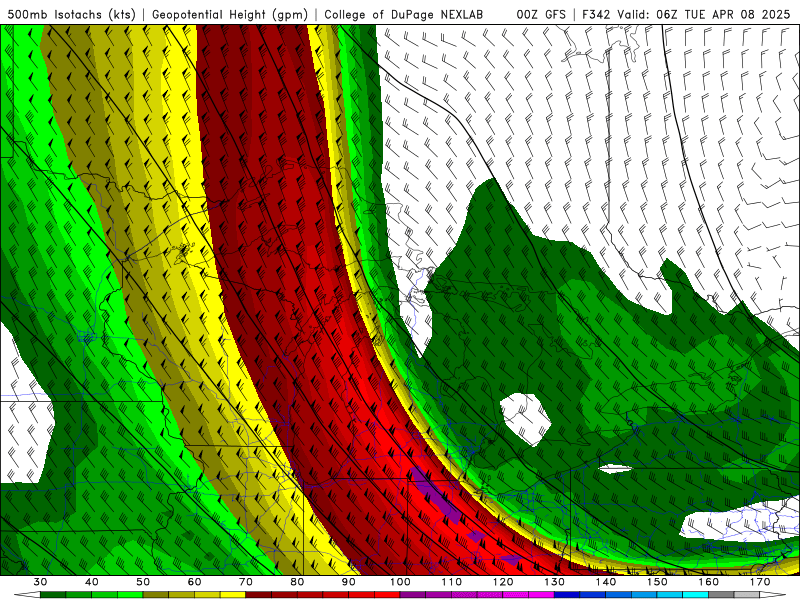The width and height of the screenshot is (800, 600).
Task: Click the color bar label "90"
Action: (349, 582)
